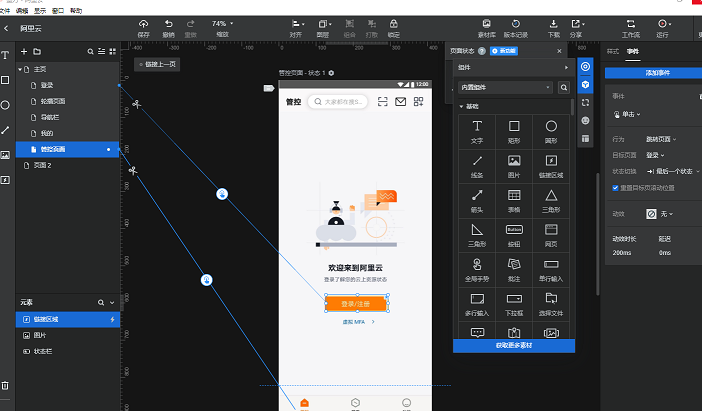Add a new page with plus icon
The width and height of the screenshot is (702, 411).
pyautogui.click(x=24, y=51)
